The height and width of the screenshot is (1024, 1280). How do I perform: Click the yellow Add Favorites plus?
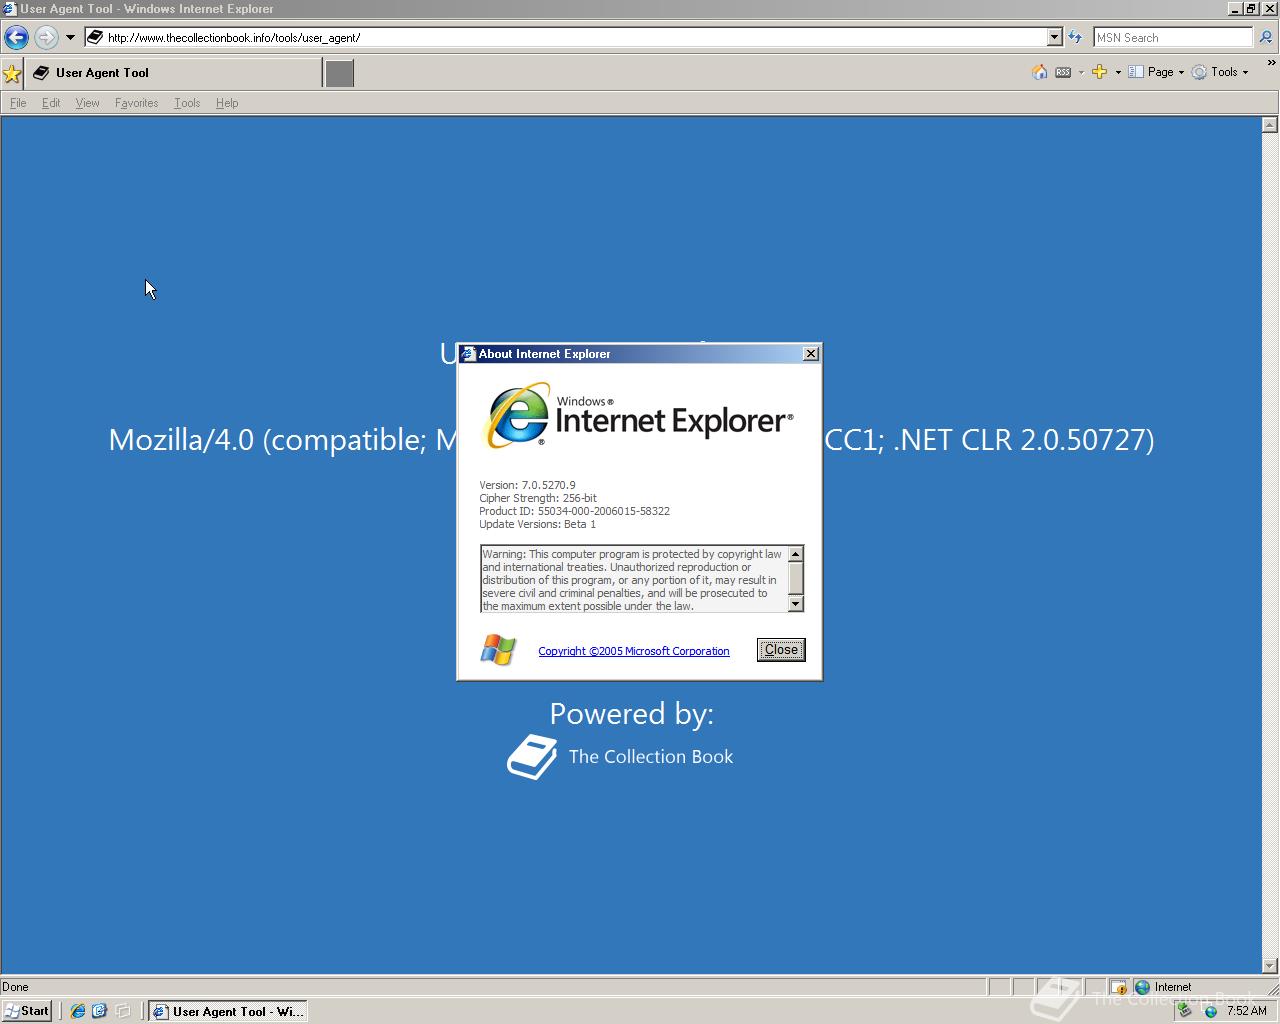(x=1099, y=72)
